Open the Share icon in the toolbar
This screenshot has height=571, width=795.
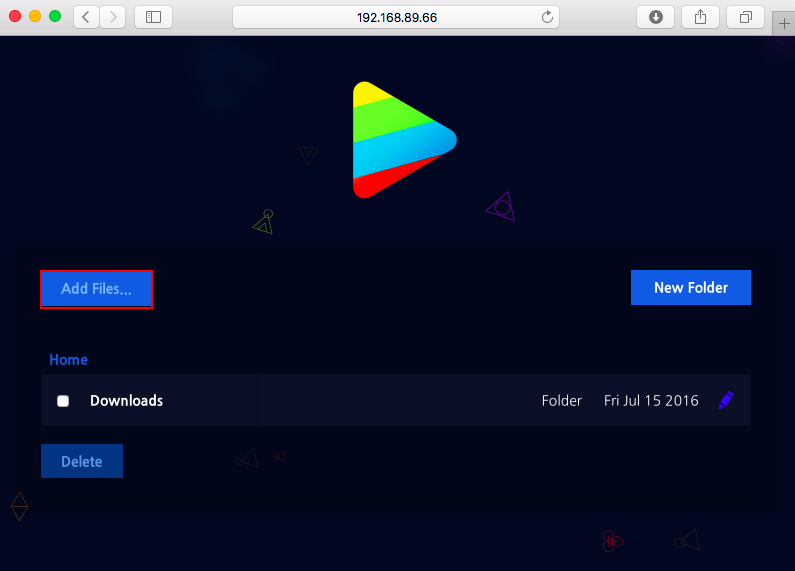pos(700,17)
